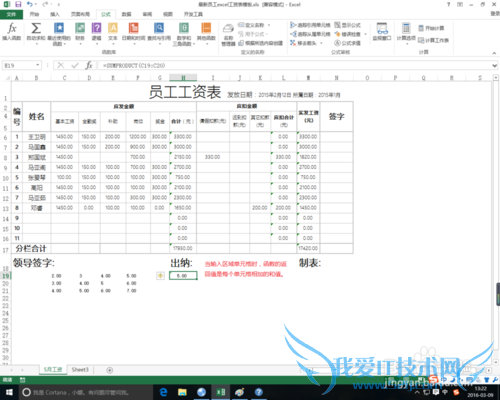
Task: Select the Sheet3 sheet tab
Action: (x=80, y=370)
